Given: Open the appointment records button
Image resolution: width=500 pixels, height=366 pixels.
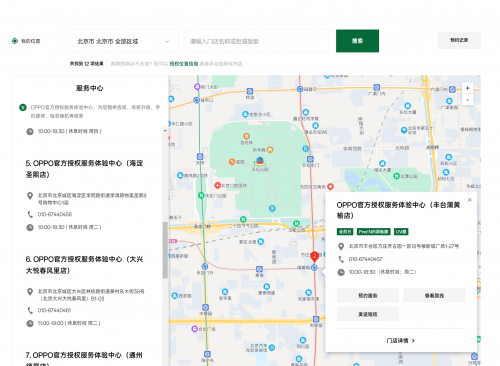Looking at the screenshot, I should [x=459, y=40].
